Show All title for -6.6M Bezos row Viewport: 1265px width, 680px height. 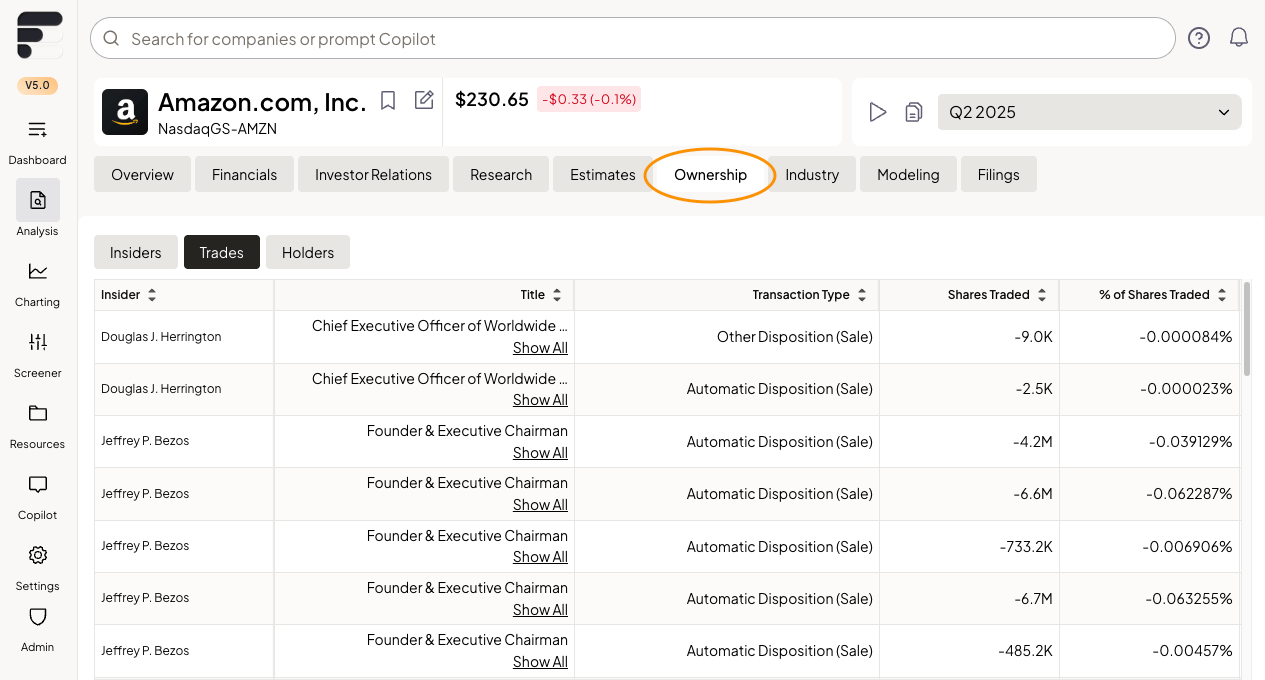(x=540, y=505)
